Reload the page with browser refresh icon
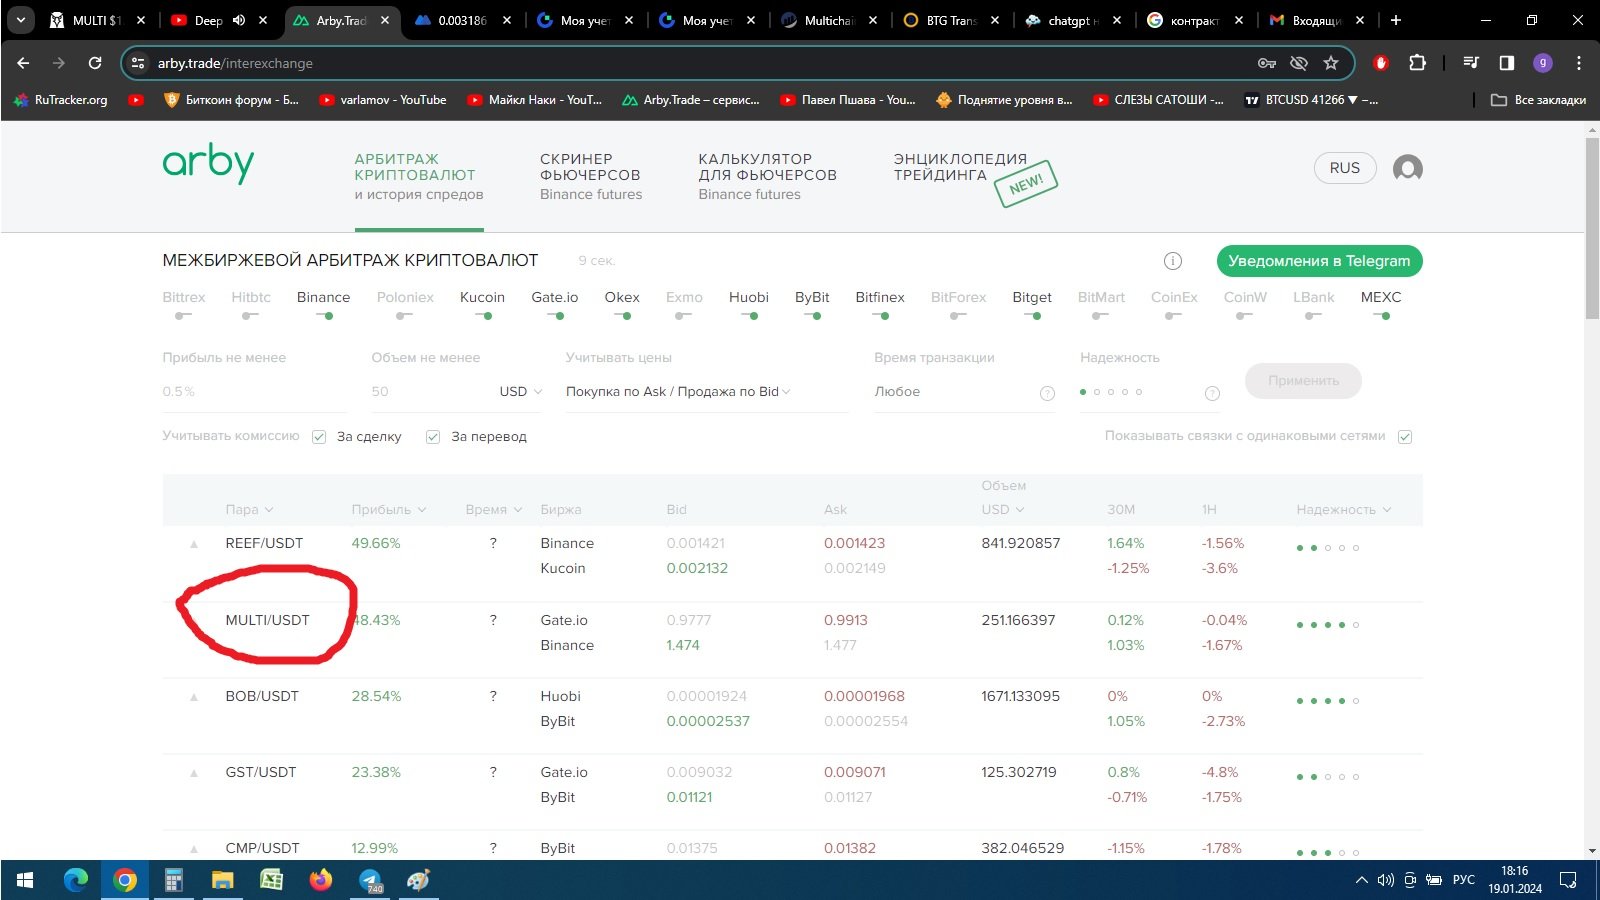The image size is (1600, 900). coord(95,63)
